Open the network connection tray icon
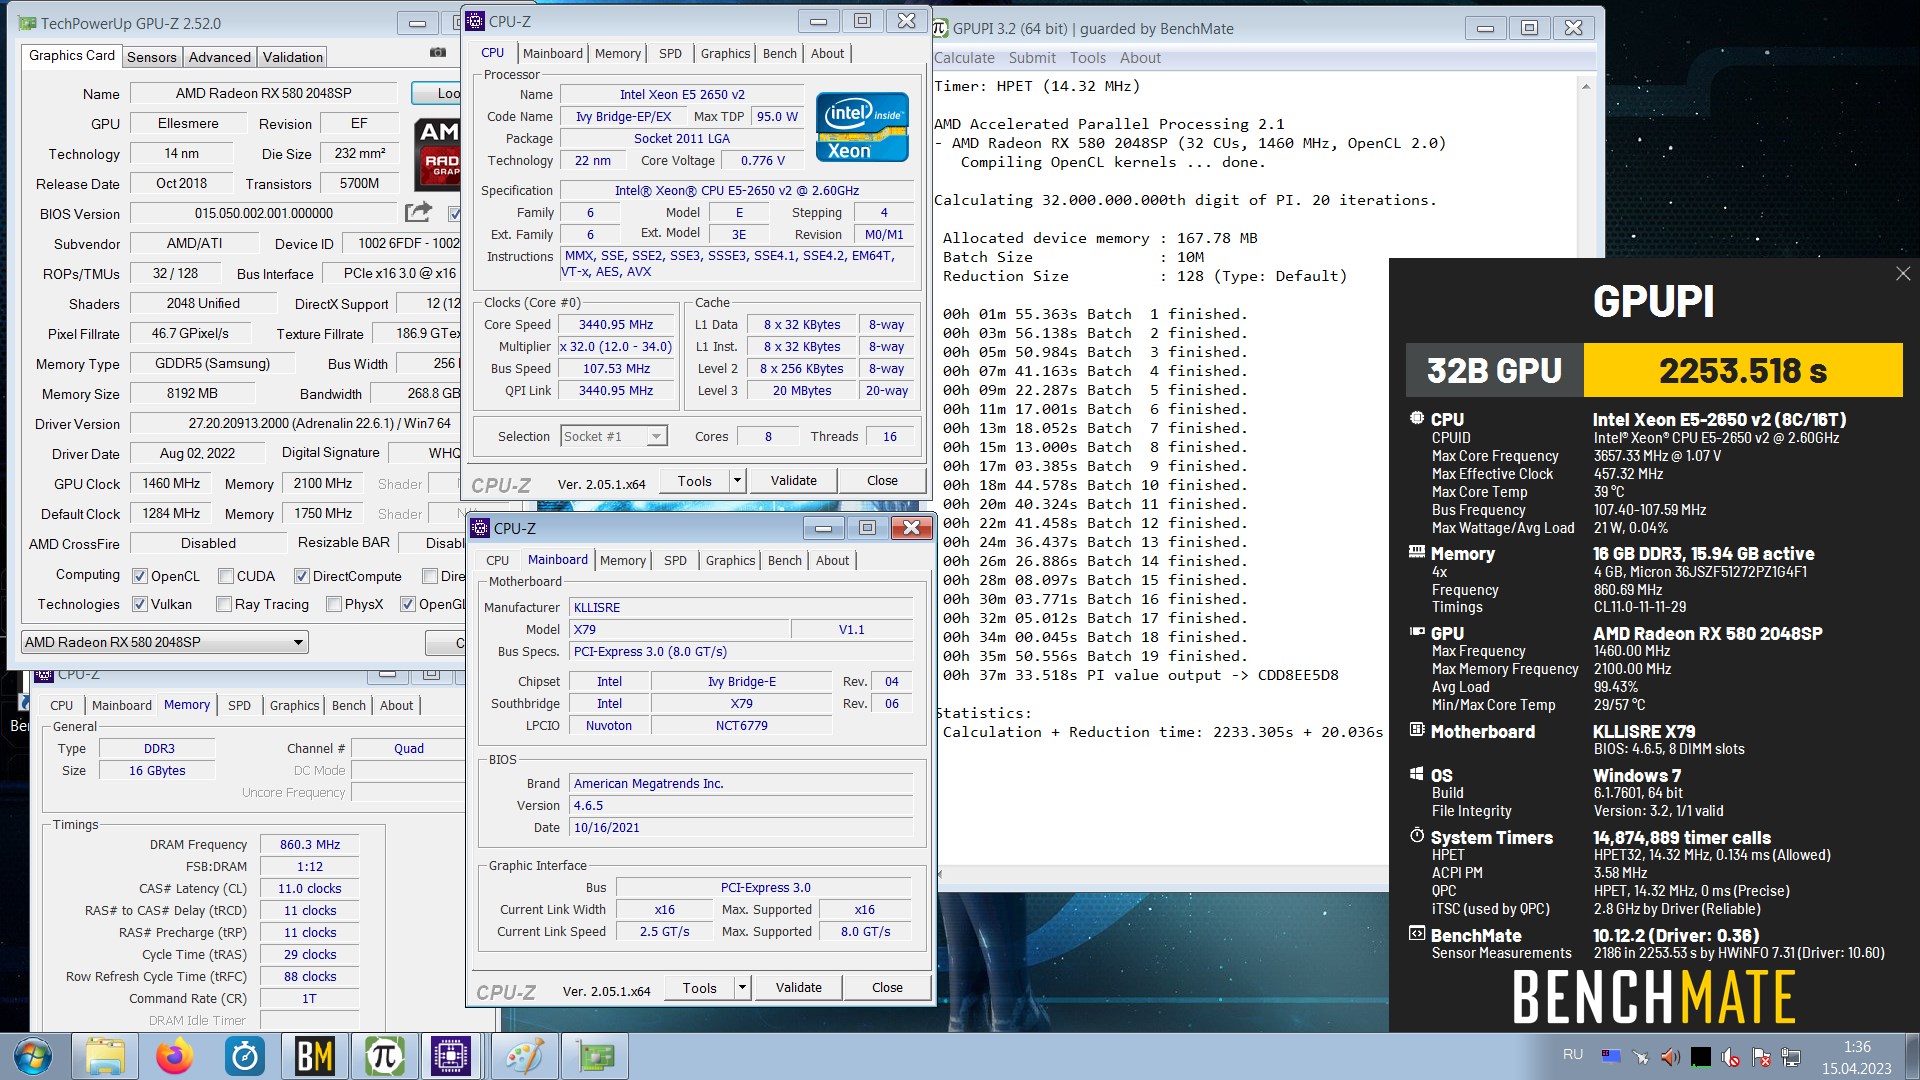This screenshot has width=1920, height=1080. (1792, 1056)
